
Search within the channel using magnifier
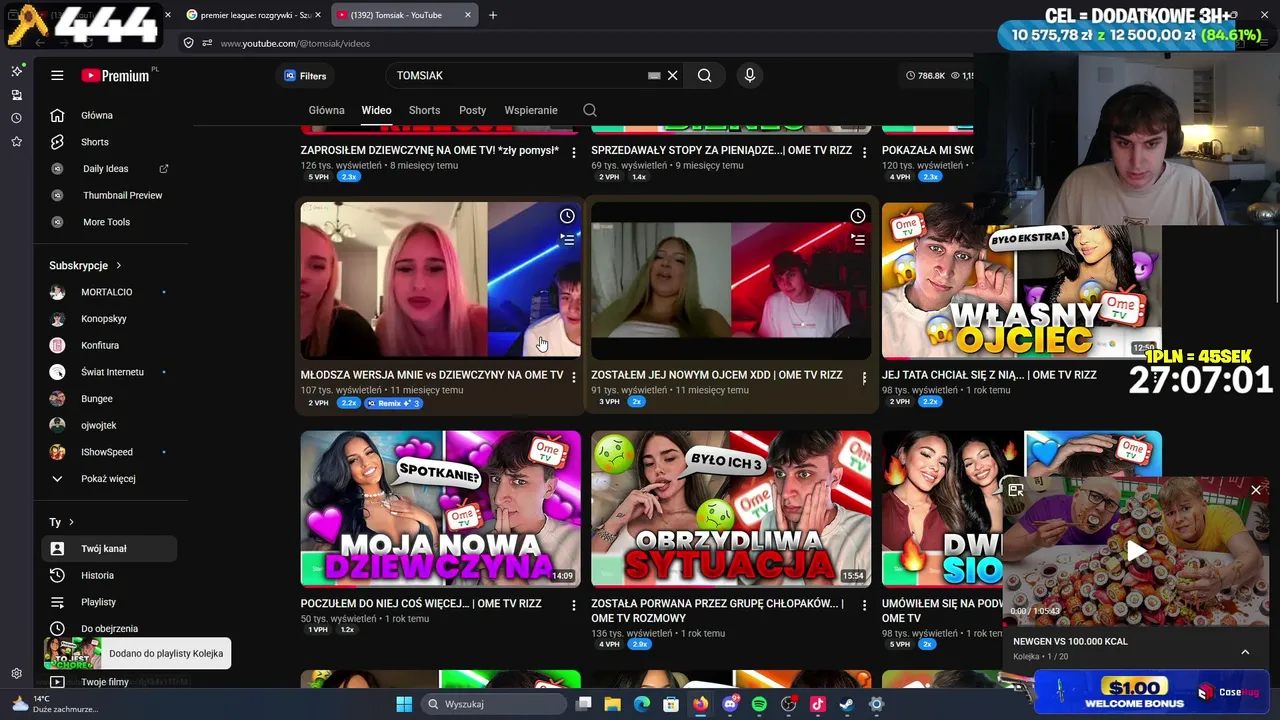tap(590, 110)
